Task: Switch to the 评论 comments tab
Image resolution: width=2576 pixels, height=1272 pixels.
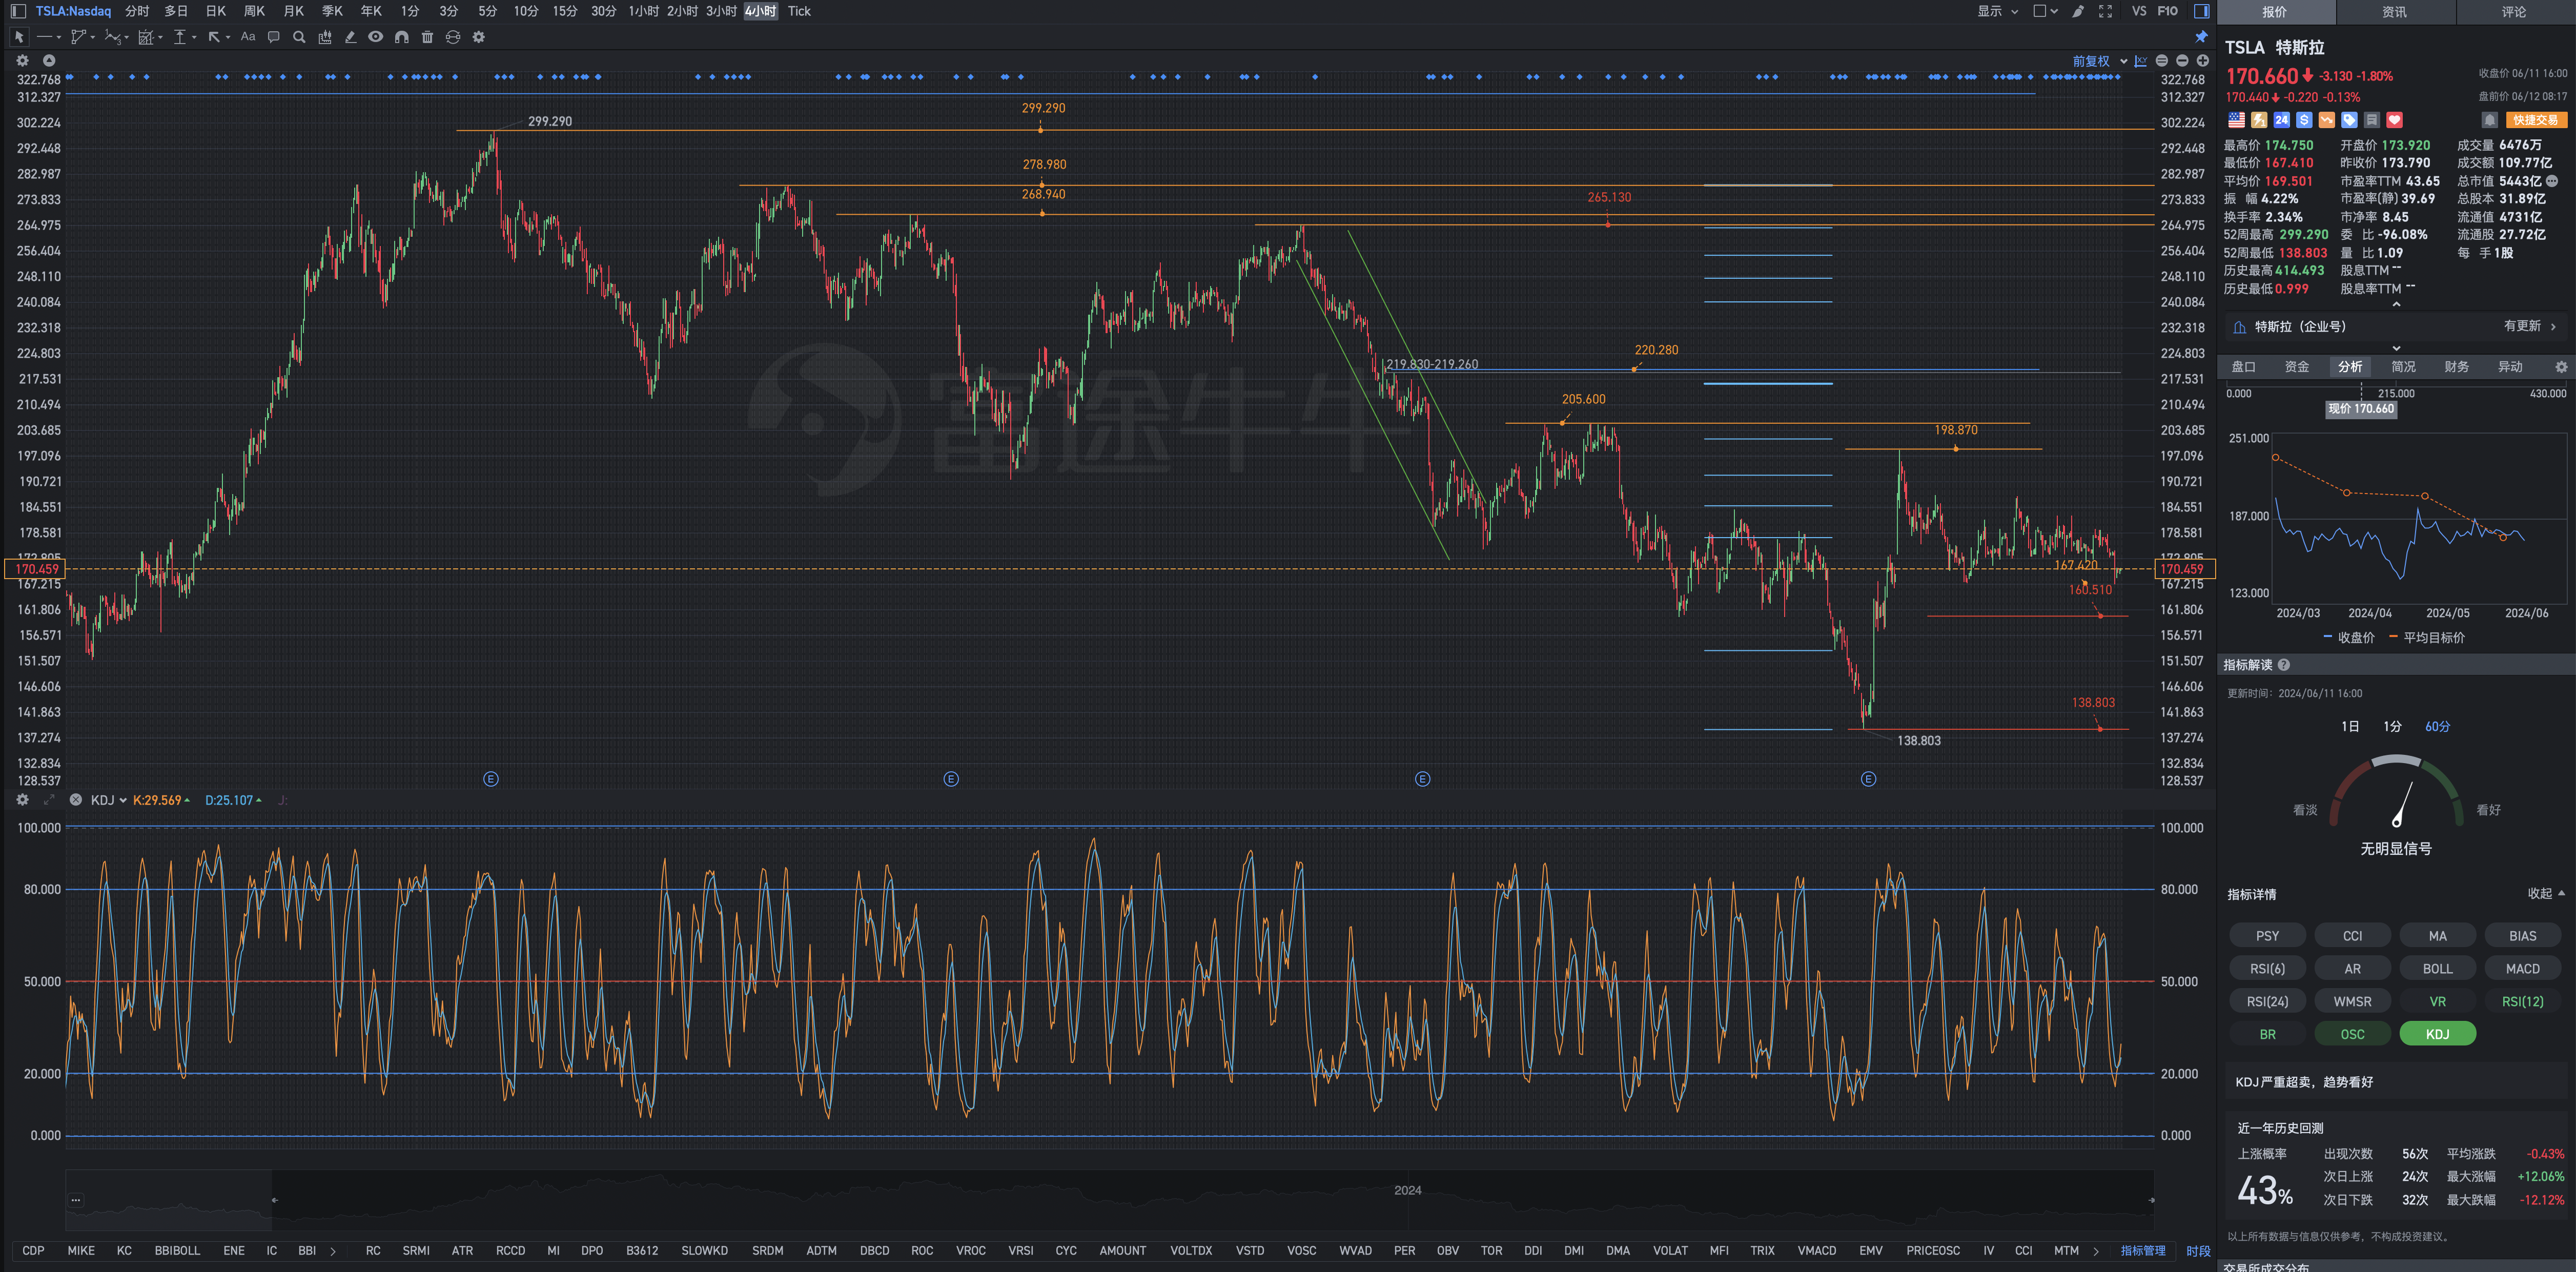Action: tap(2514, 12)
